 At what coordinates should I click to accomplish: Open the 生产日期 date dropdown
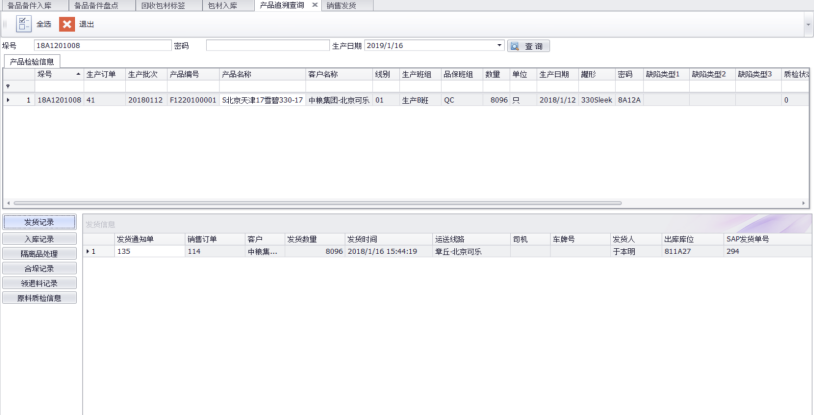tap(500, 46)
